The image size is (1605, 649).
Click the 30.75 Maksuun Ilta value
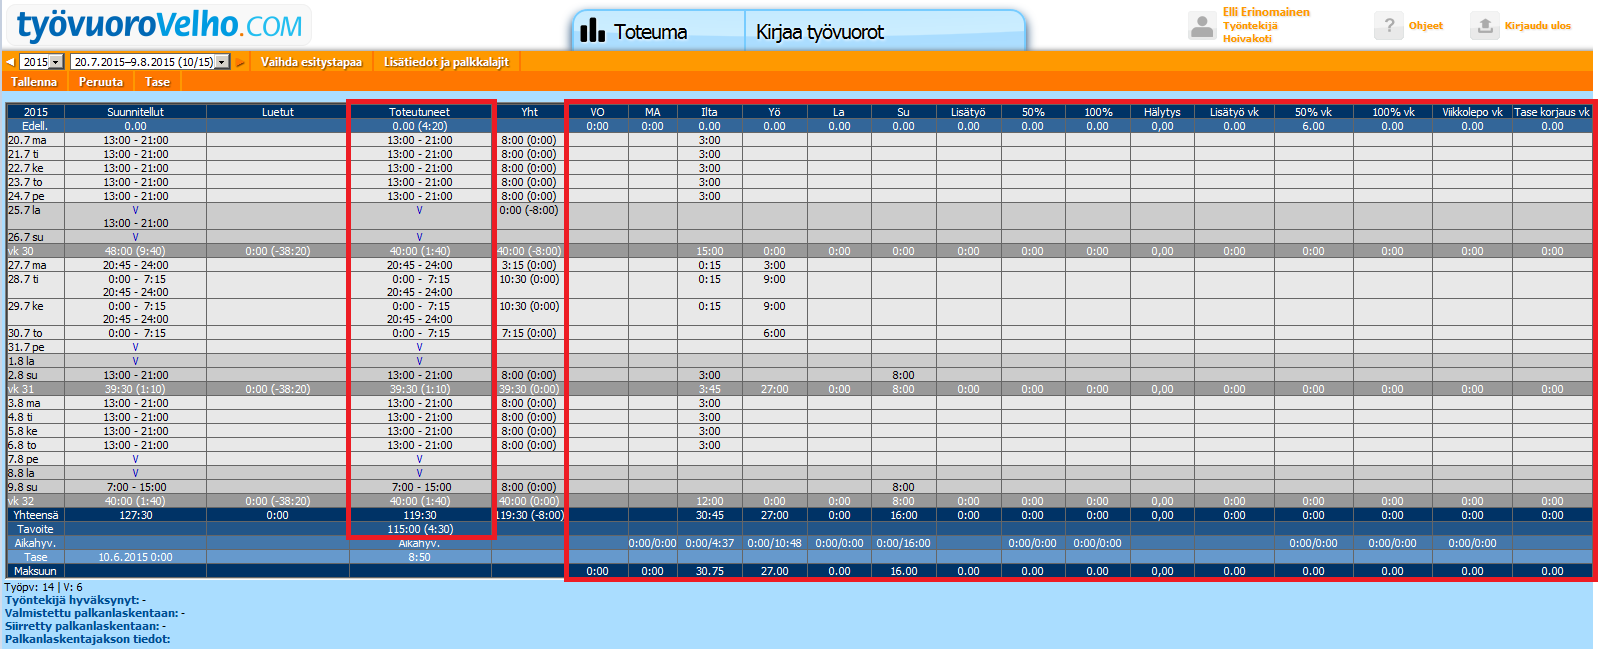(709, 571)
